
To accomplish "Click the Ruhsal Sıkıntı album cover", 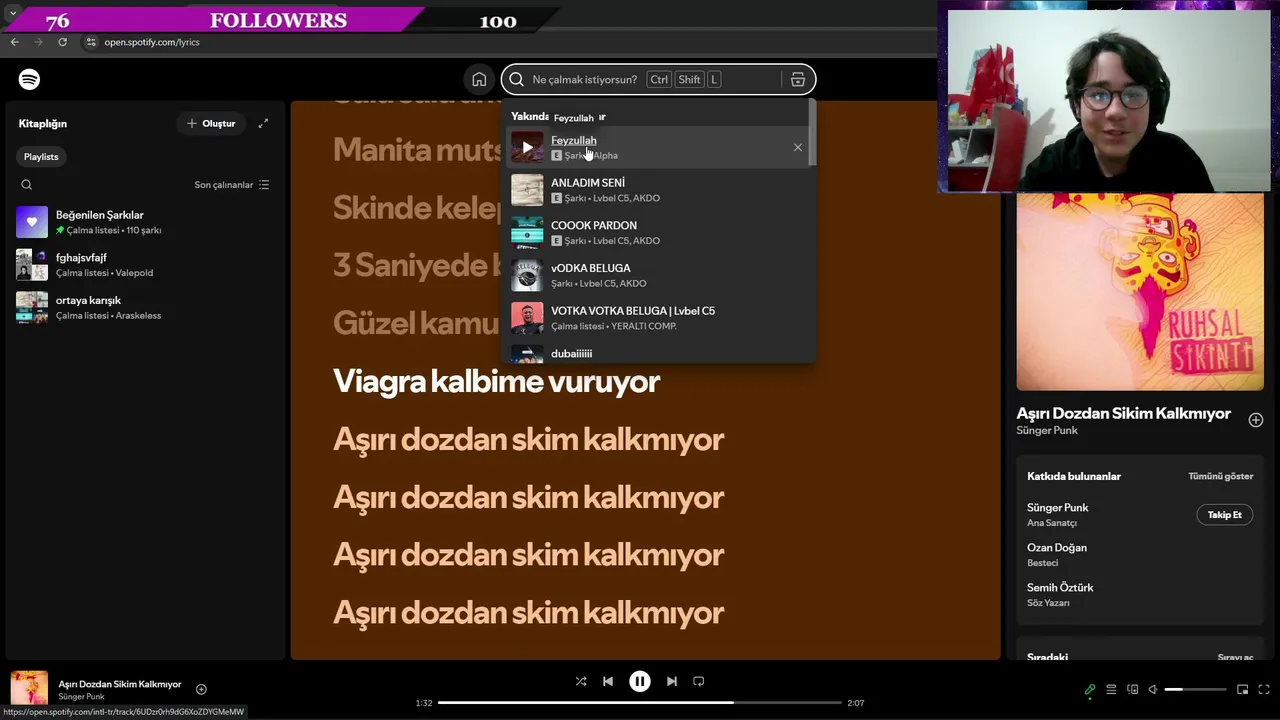I will 1140,290.
